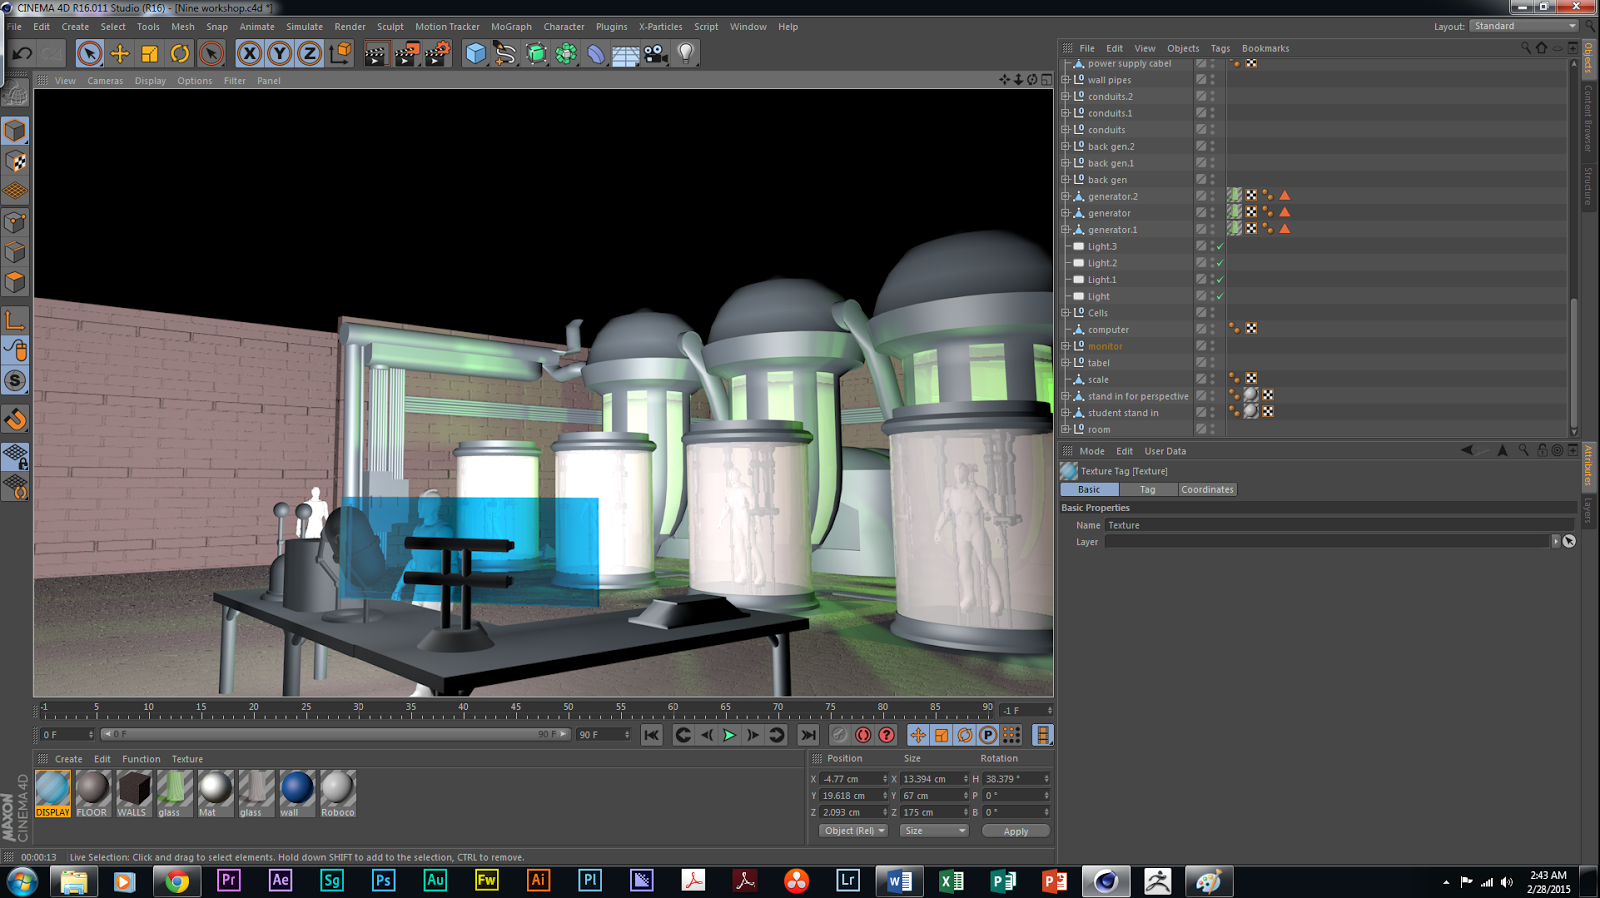This screenshot has width=1600, height=898.
Task: Select the Move tool in top toolbar
Action: coord(120,54)
